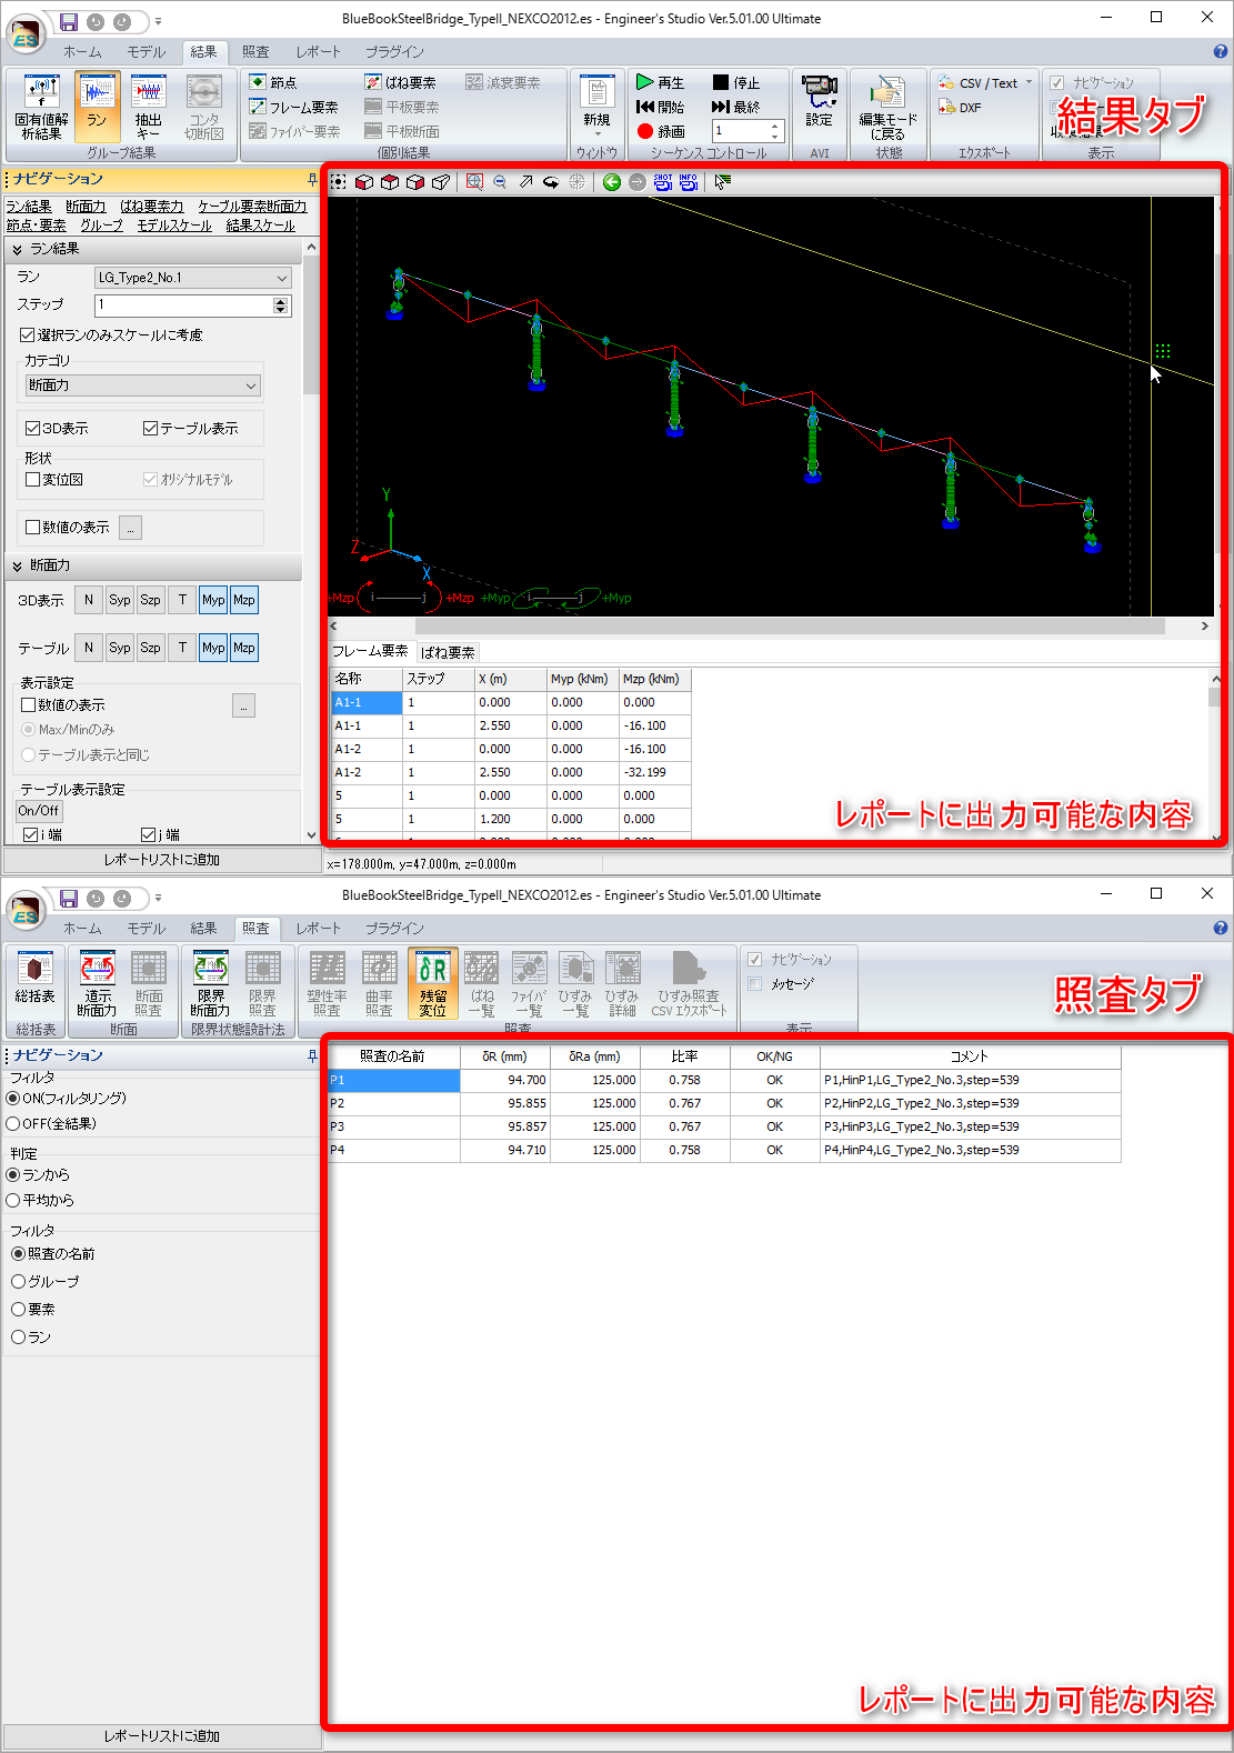Select 残留変位 check icon in lower window
The image size is (1234, 1753).
(433, 984)
